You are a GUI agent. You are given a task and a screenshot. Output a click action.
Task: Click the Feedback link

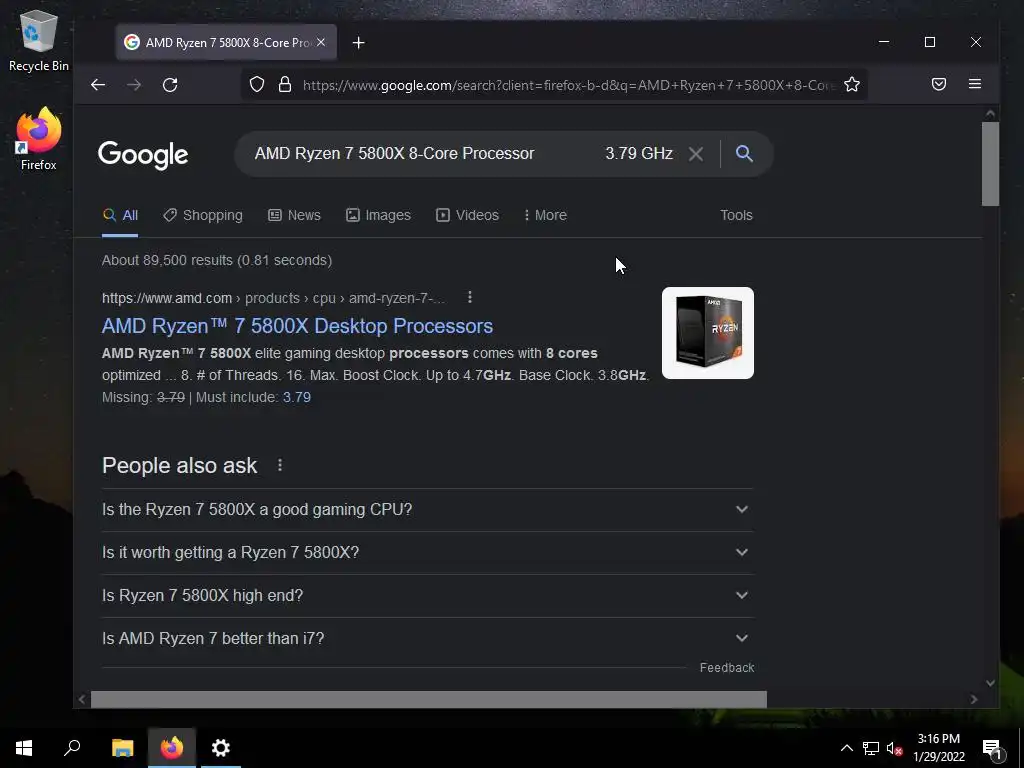(727, 667)
